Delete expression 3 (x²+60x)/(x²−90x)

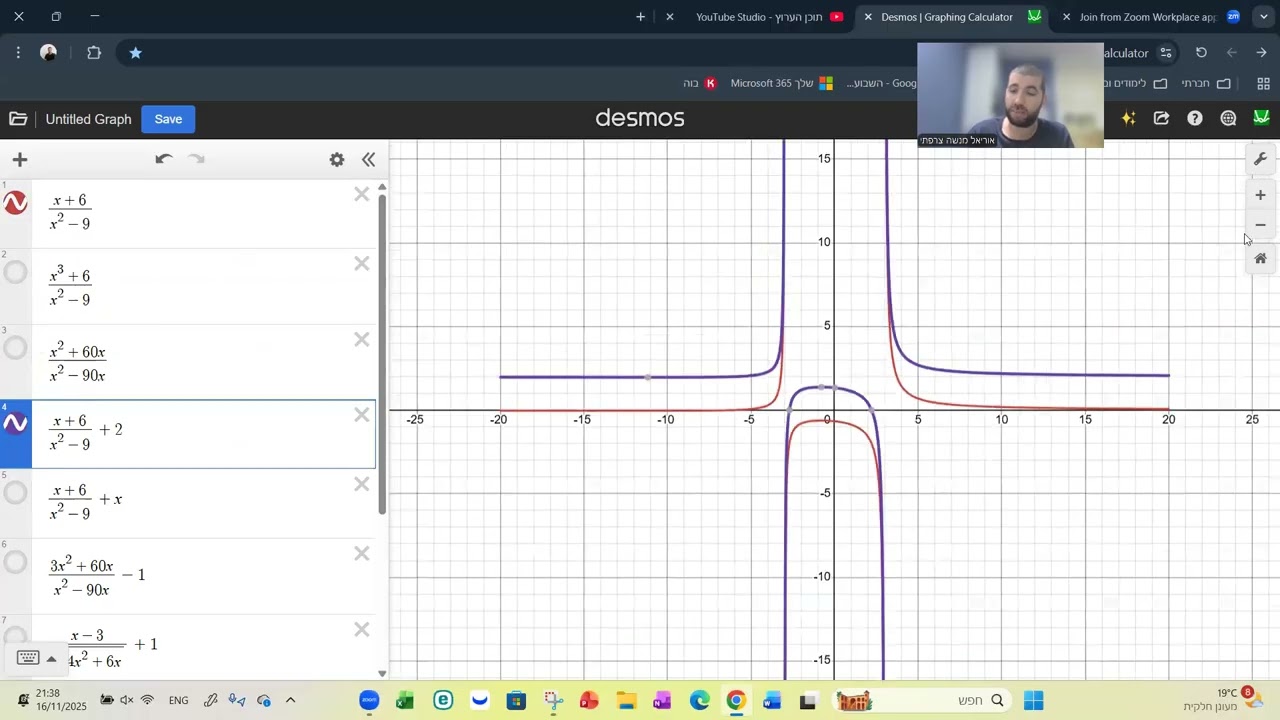tap(361, 340)
